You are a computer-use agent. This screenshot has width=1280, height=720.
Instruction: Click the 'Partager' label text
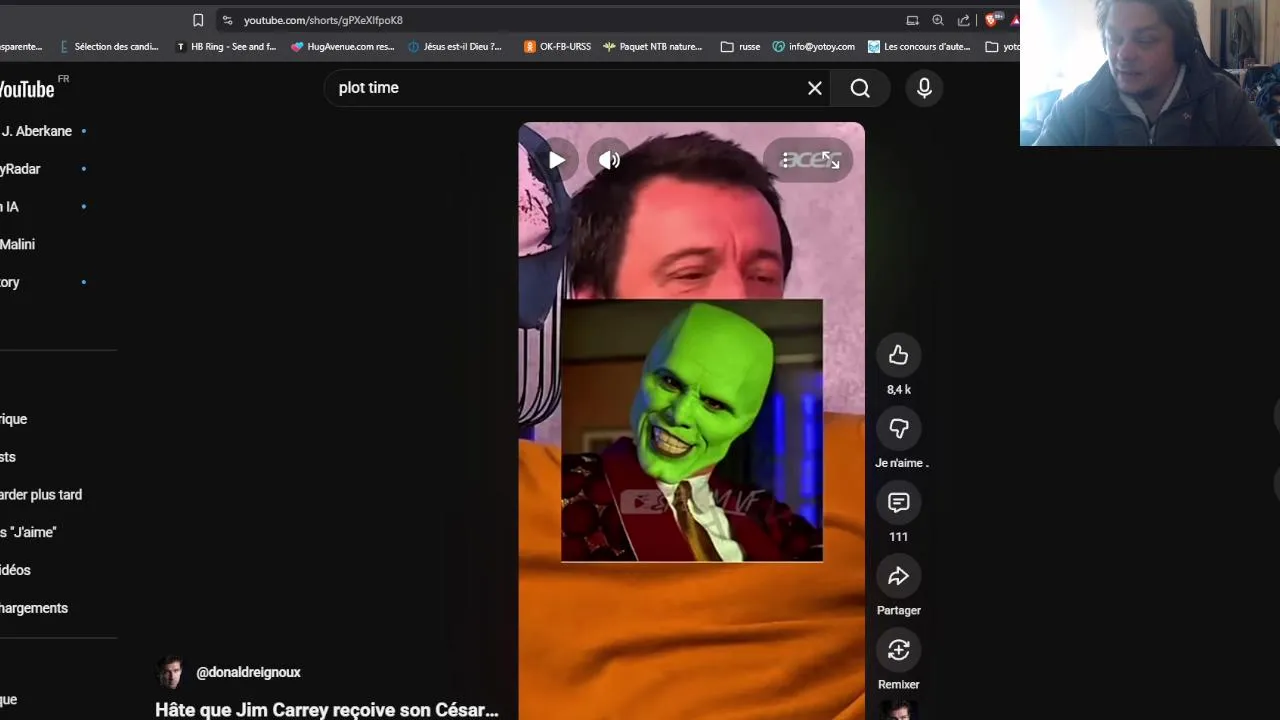(898, 611)
